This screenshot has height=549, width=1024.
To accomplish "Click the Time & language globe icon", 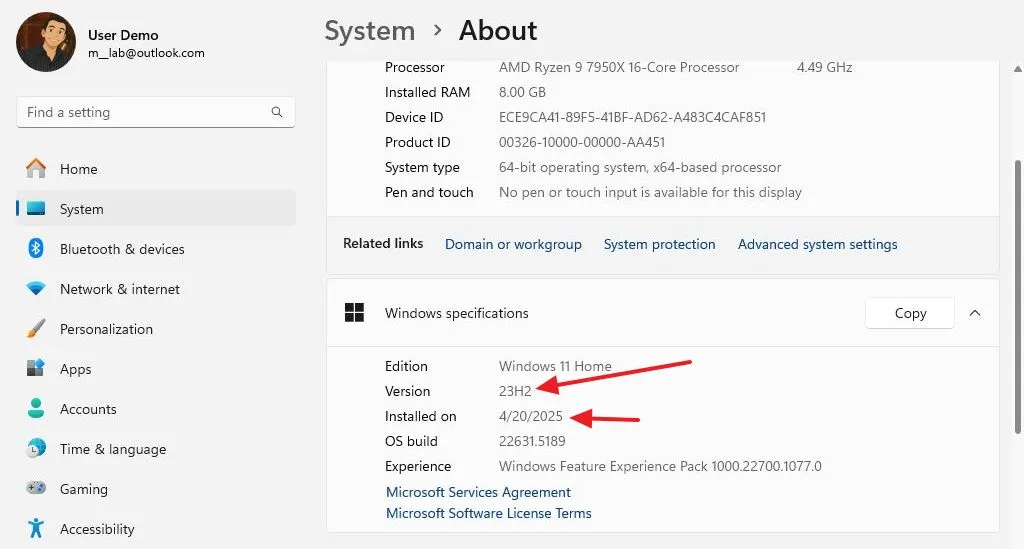I will (36, 448).
